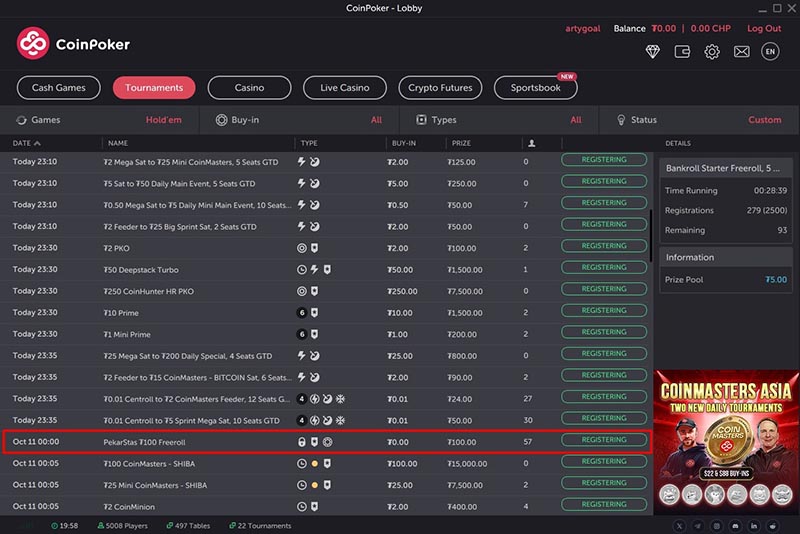
Task: Click the CoinMasters Asia promo banner
Action: click(727, 441)
